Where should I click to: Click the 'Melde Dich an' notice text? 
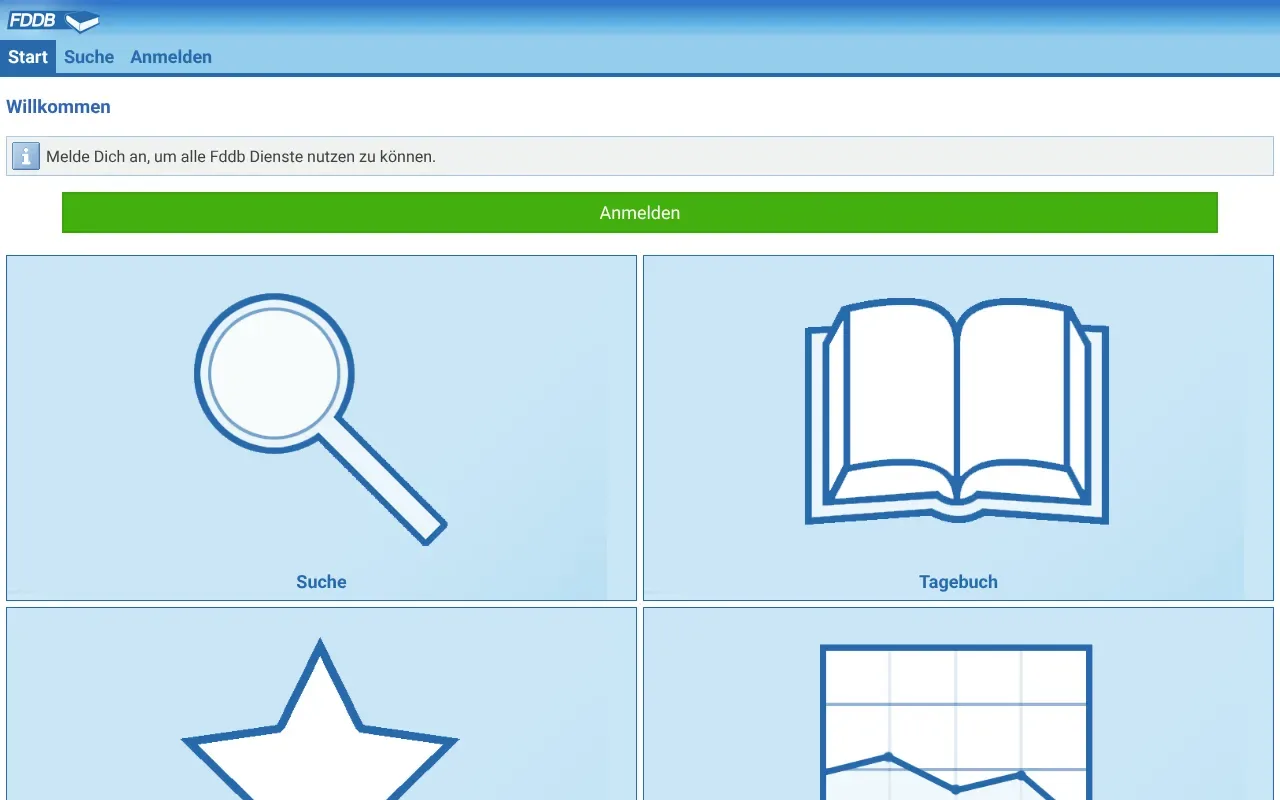241,157
